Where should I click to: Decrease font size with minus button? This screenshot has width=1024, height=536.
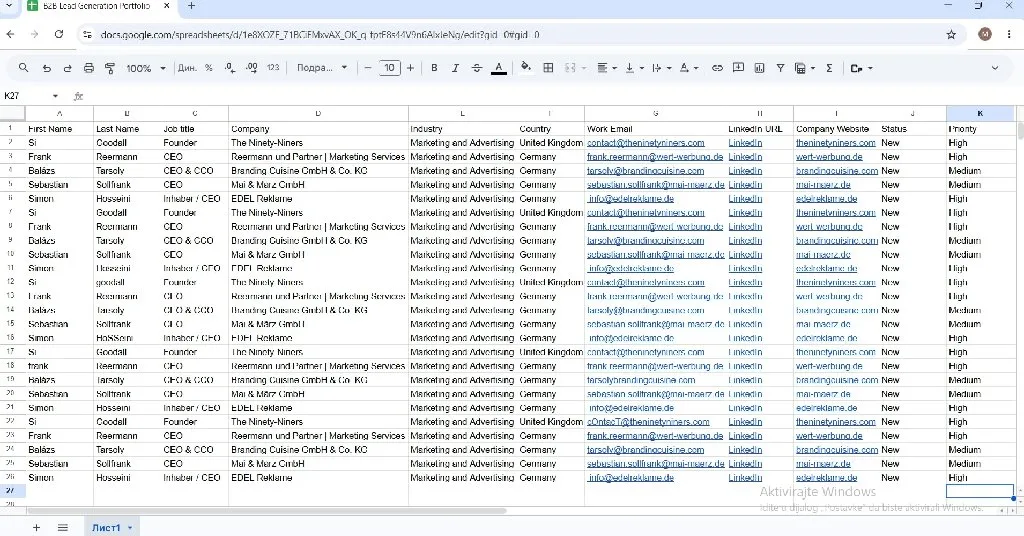tap(368, 68)
